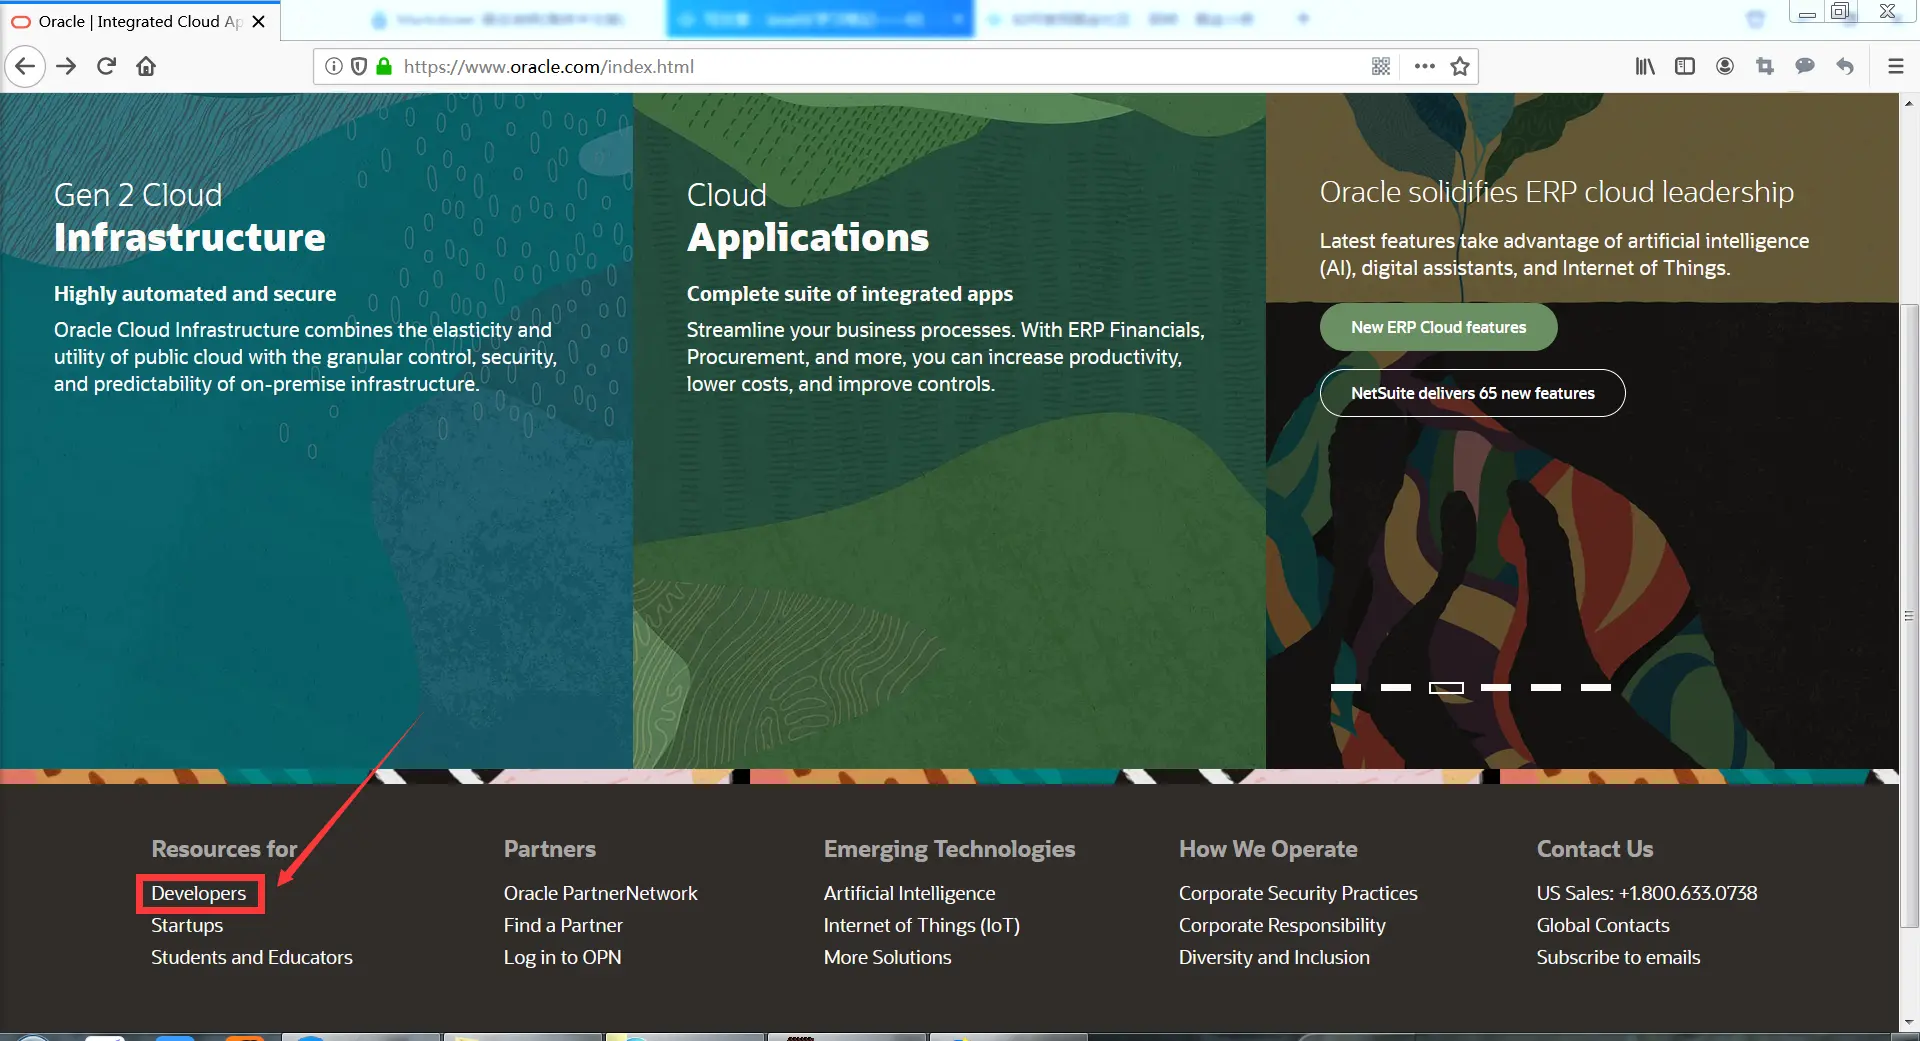Select the Oracle Integrated Cloud tab
1920x1041 pixels.
pos(140,22)
